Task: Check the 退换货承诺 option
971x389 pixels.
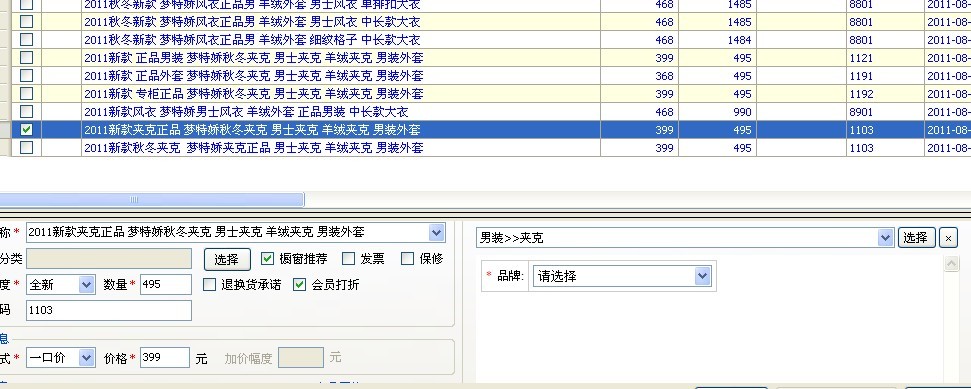Action: 210,285
